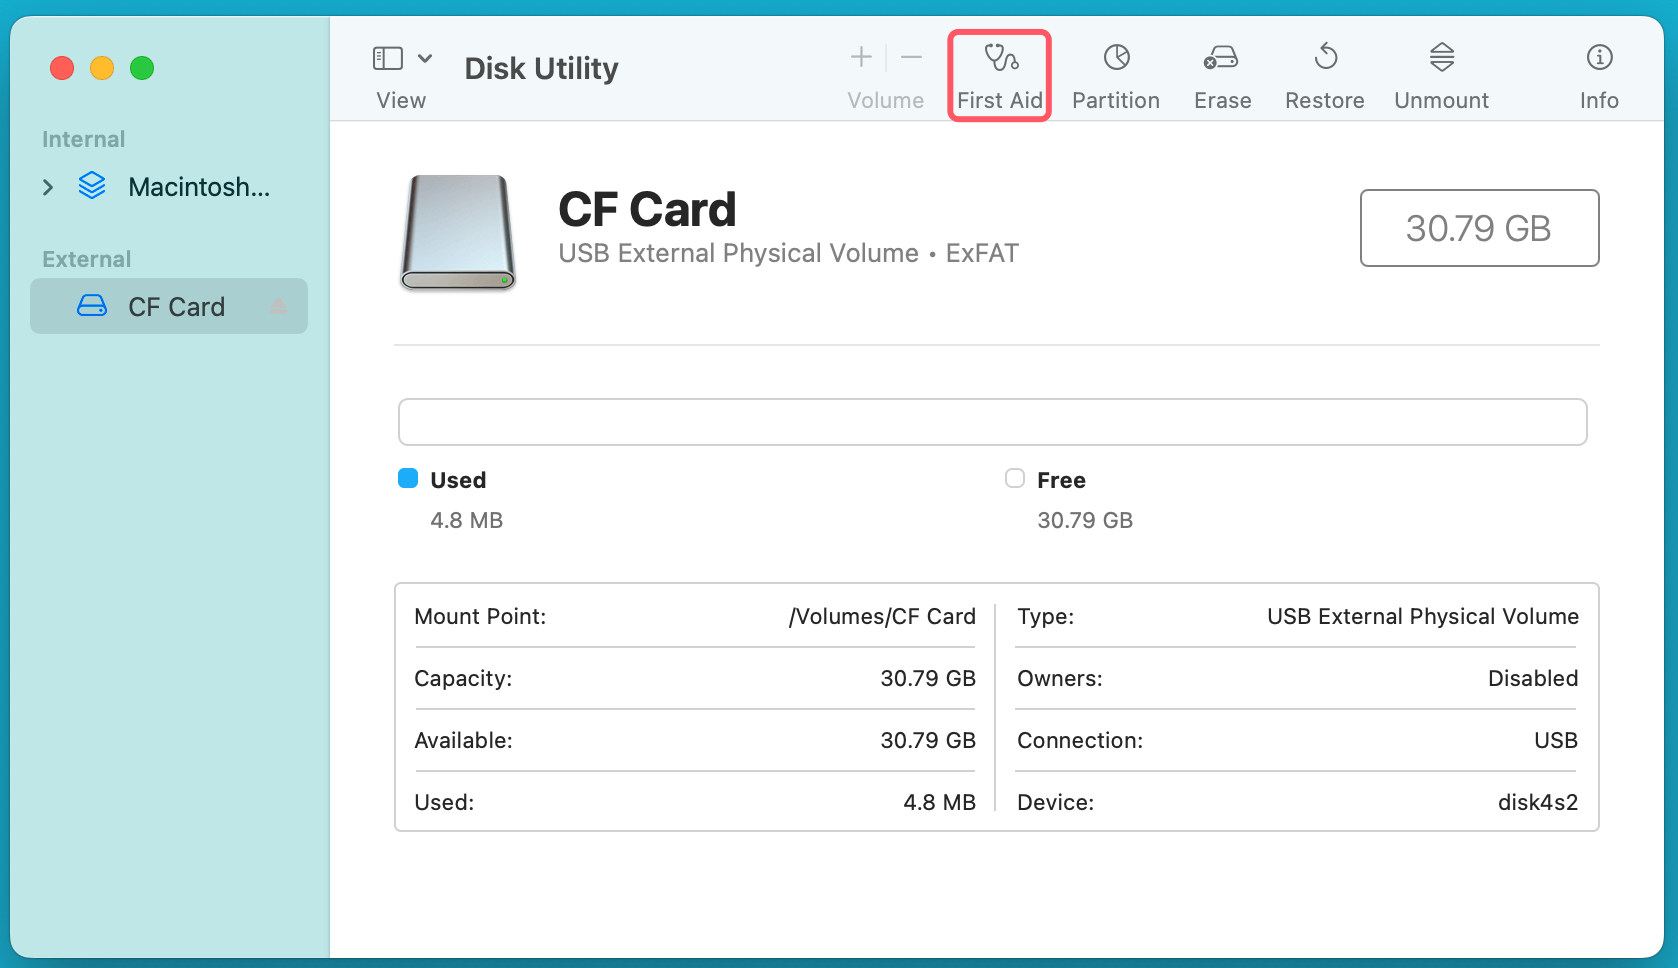The height and width of the screenshot is (968, 1678).
Task: Click the Used space indicator
Action: tap(408, 479)
